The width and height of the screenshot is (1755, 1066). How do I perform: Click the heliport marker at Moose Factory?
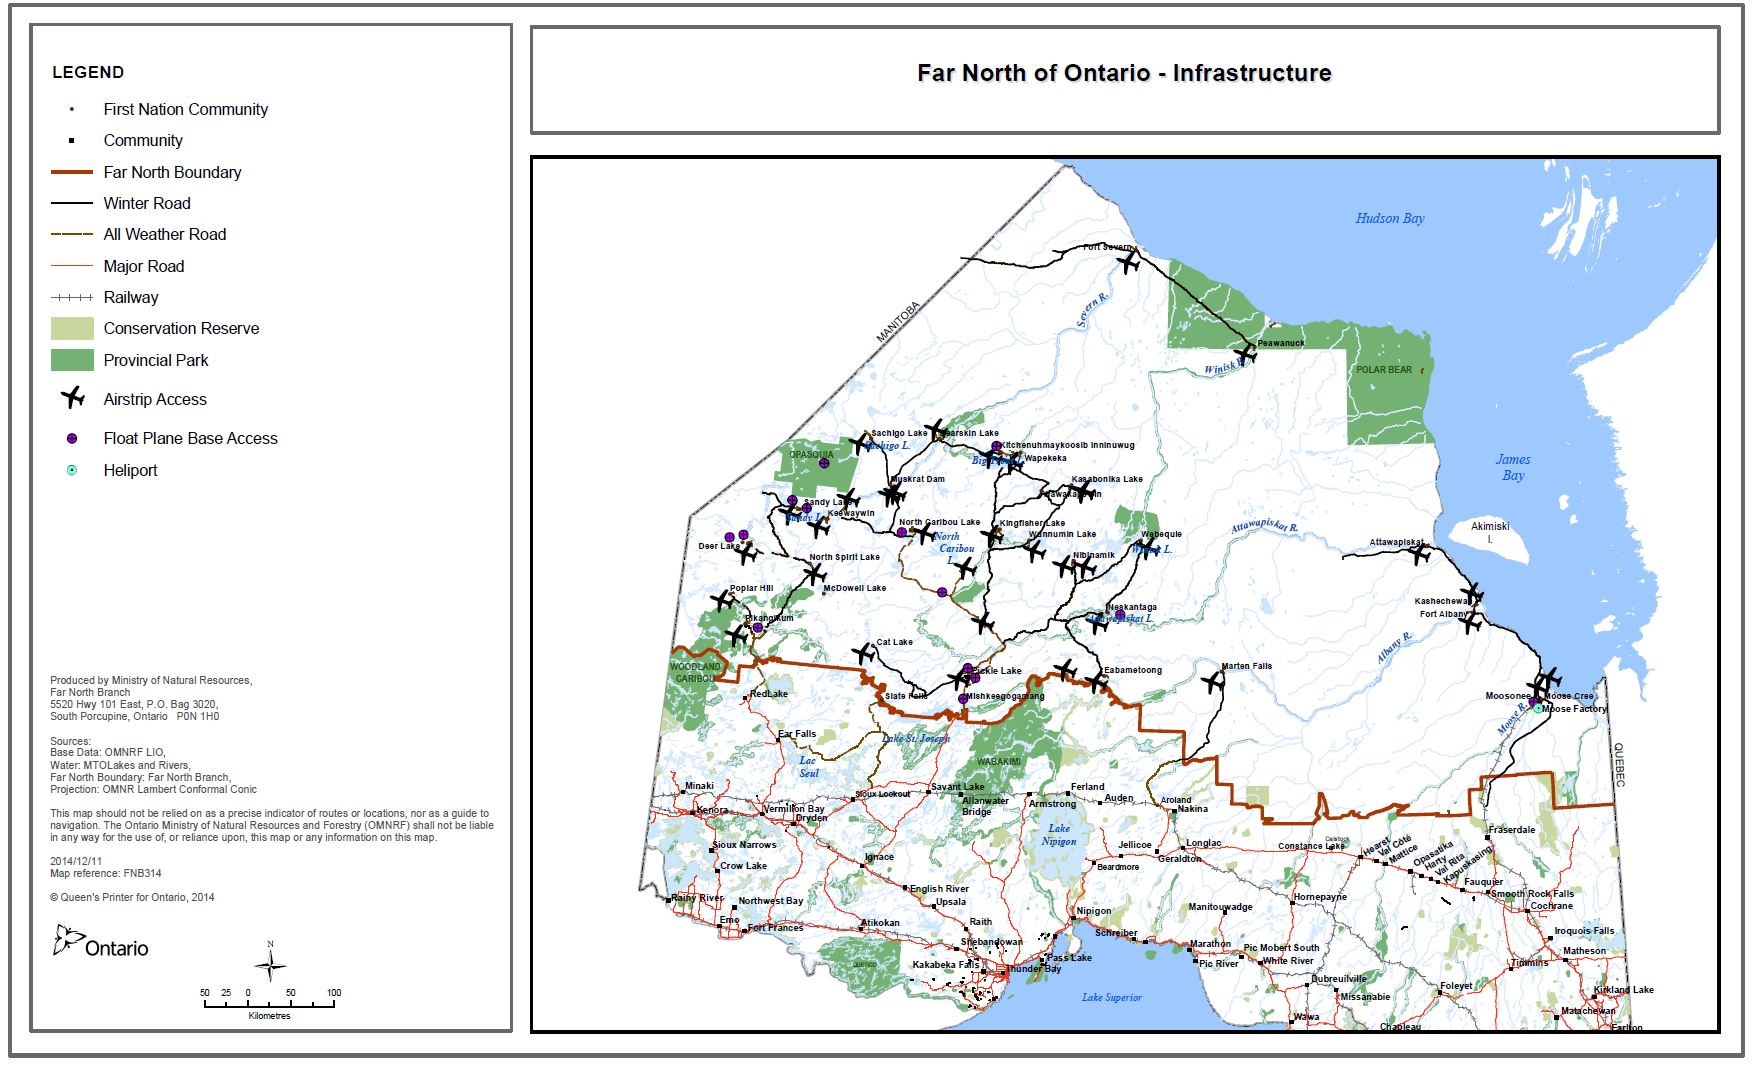pyautogui.click(x=1538, y=707)
